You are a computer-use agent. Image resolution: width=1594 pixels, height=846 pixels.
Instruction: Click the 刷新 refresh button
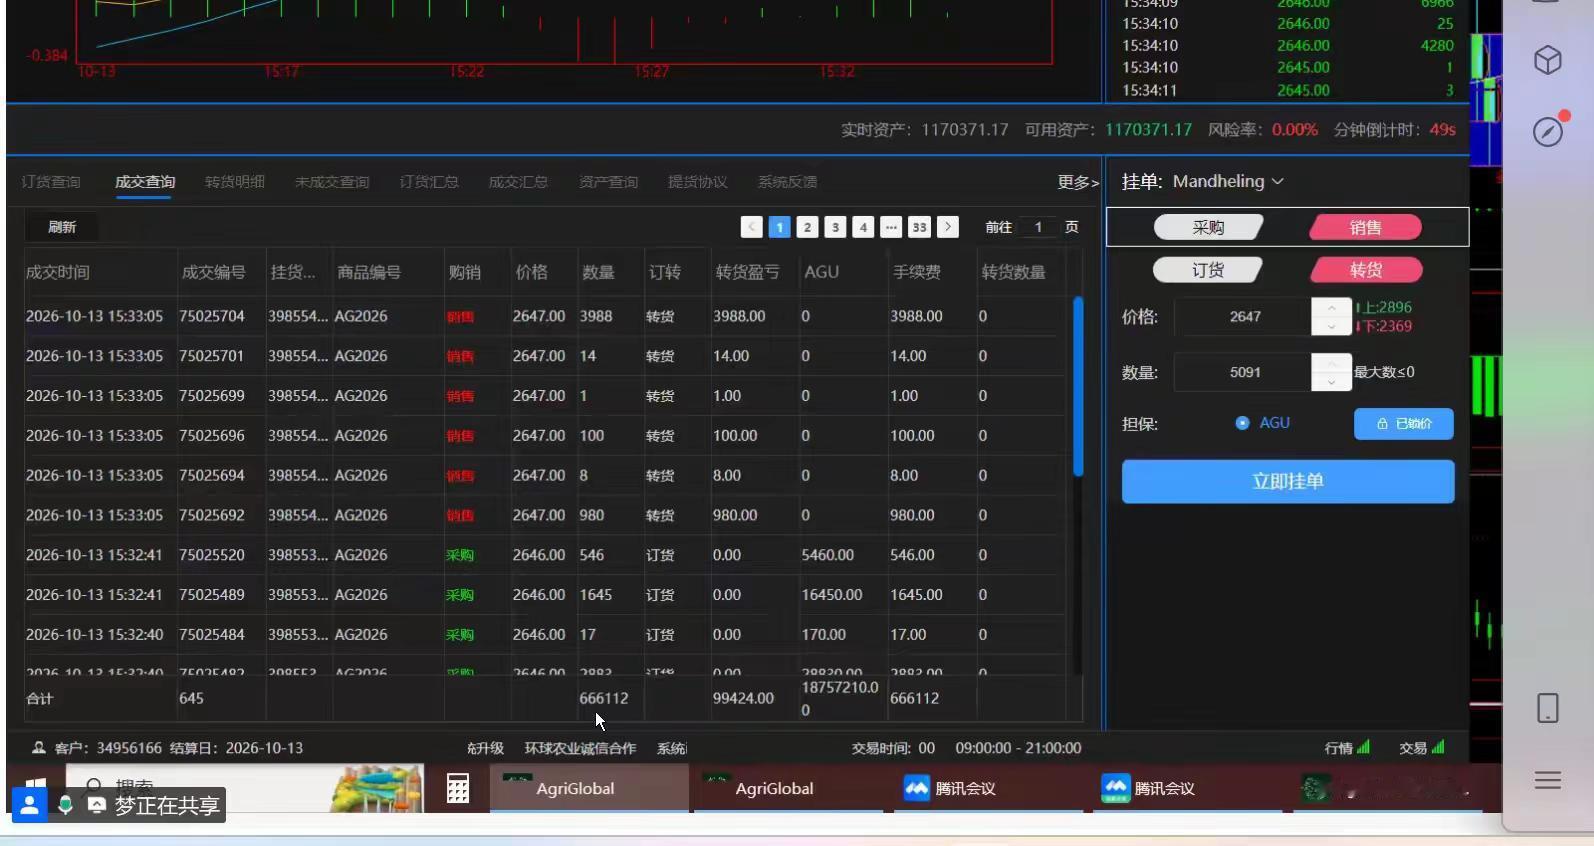[x=62, y=227]
